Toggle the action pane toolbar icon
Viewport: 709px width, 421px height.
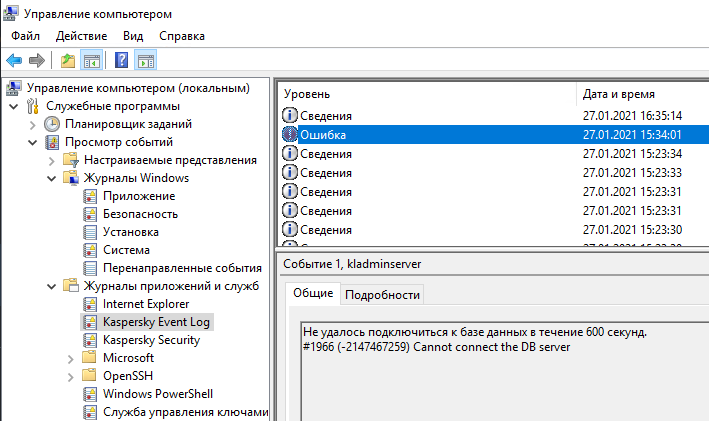click(x=146, y=60)
